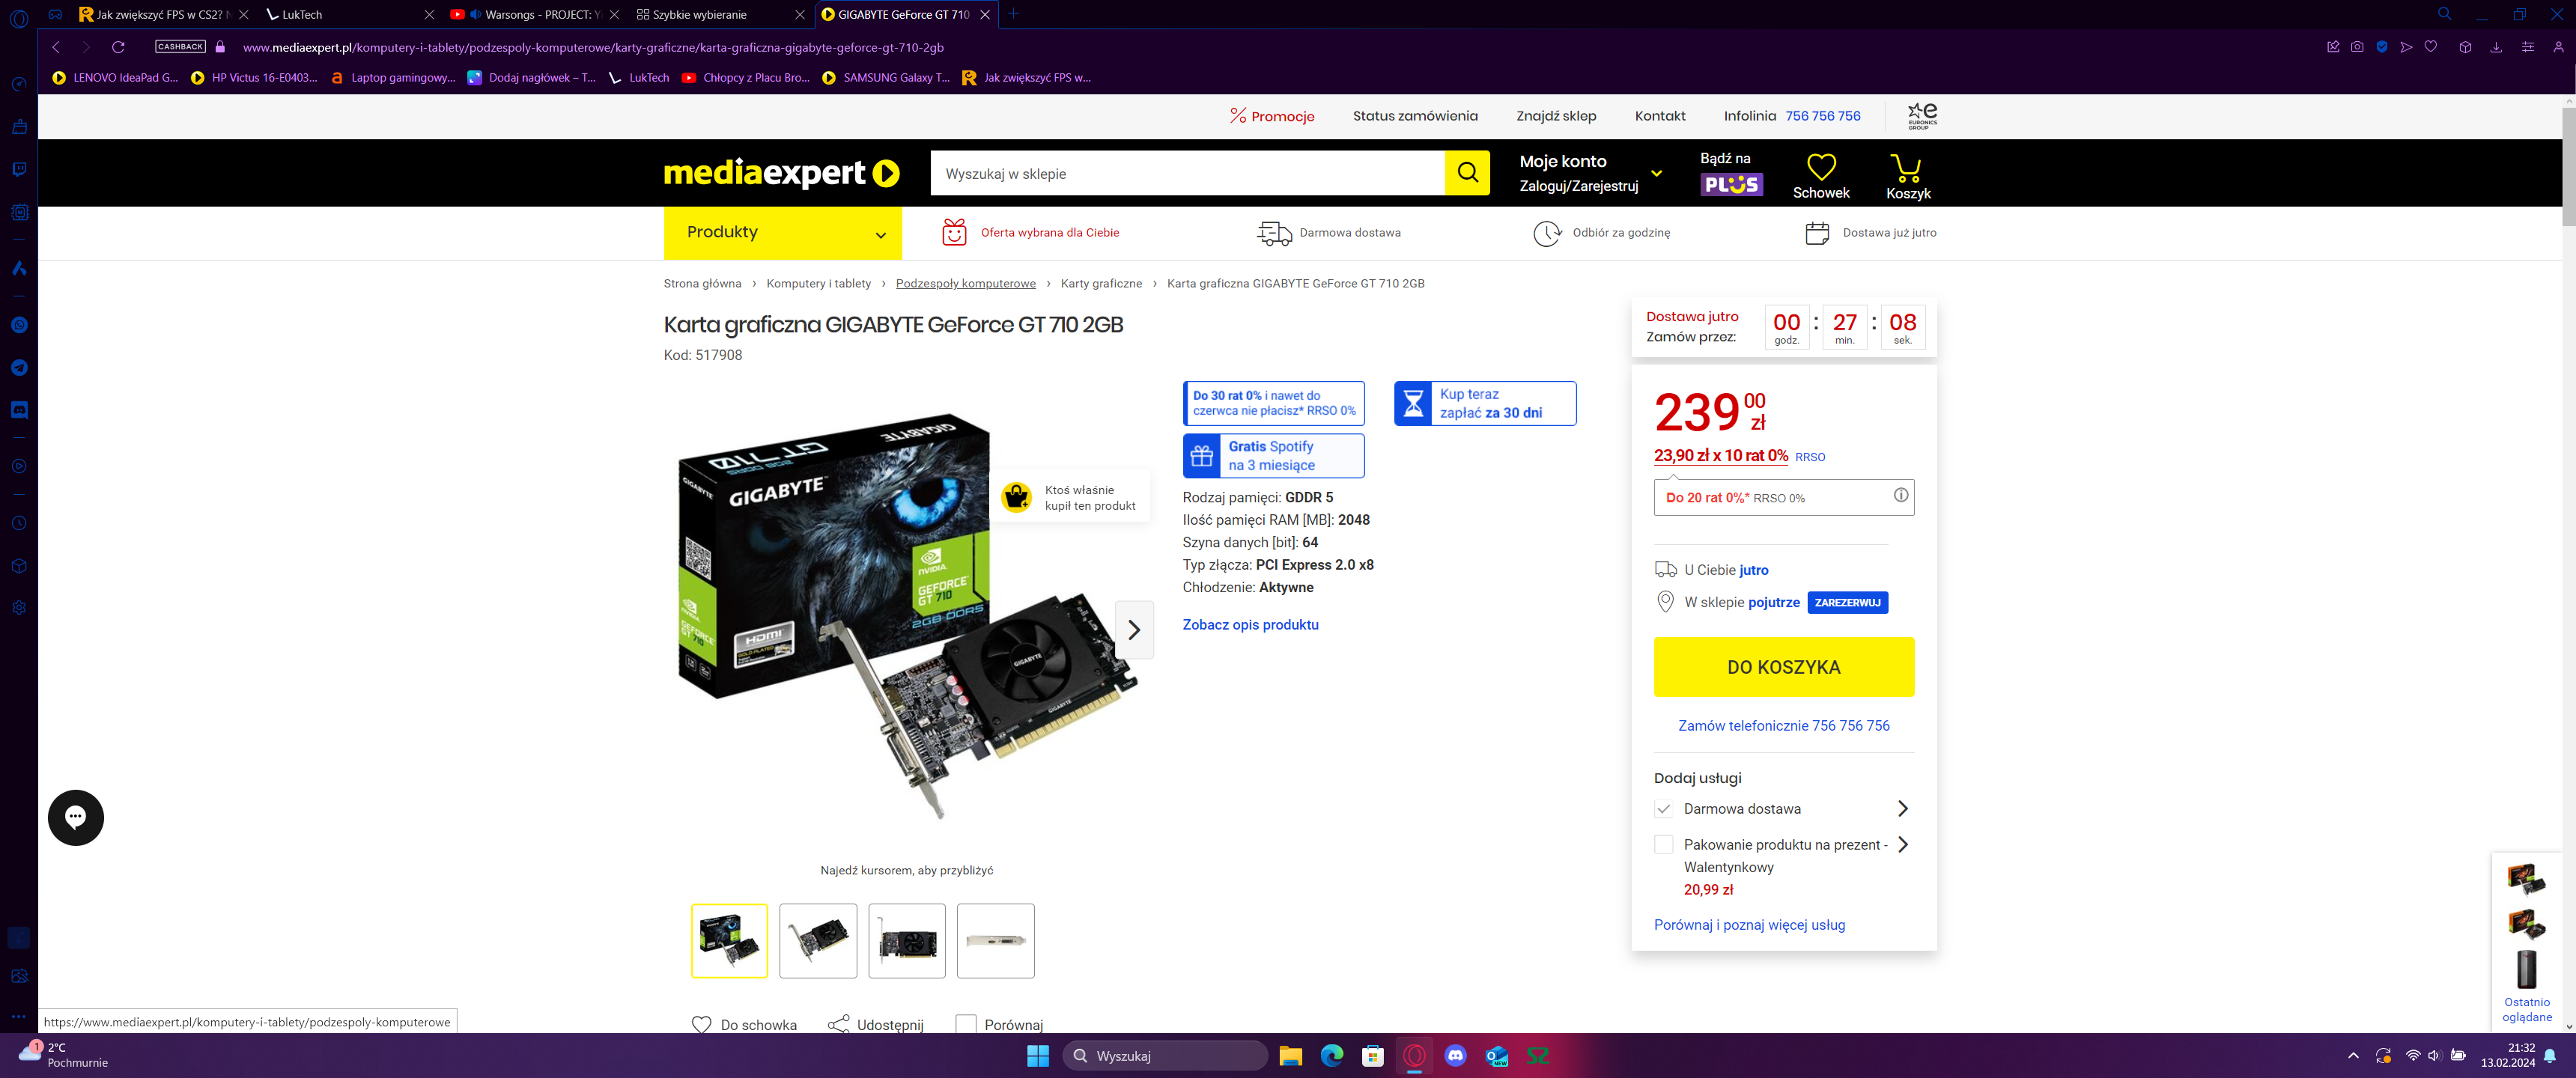Show next product image arrow
The image size is (2576, 1078).
point(1134,629)
